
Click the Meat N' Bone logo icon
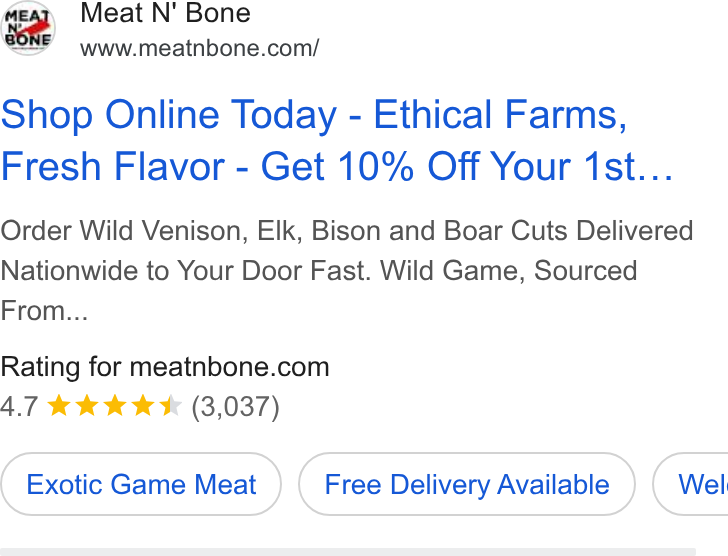pyautogui.click(x=28, y=28)
